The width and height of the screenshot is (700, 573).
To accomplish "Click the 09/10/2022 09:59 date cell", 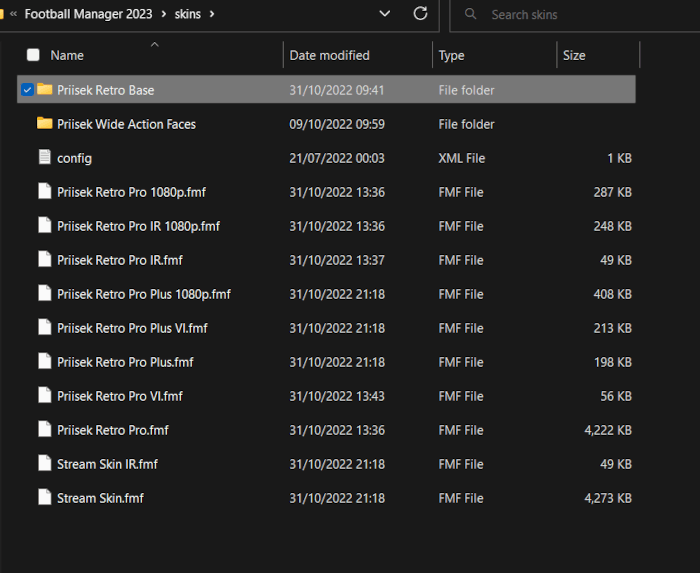I will tap(337, 124).
